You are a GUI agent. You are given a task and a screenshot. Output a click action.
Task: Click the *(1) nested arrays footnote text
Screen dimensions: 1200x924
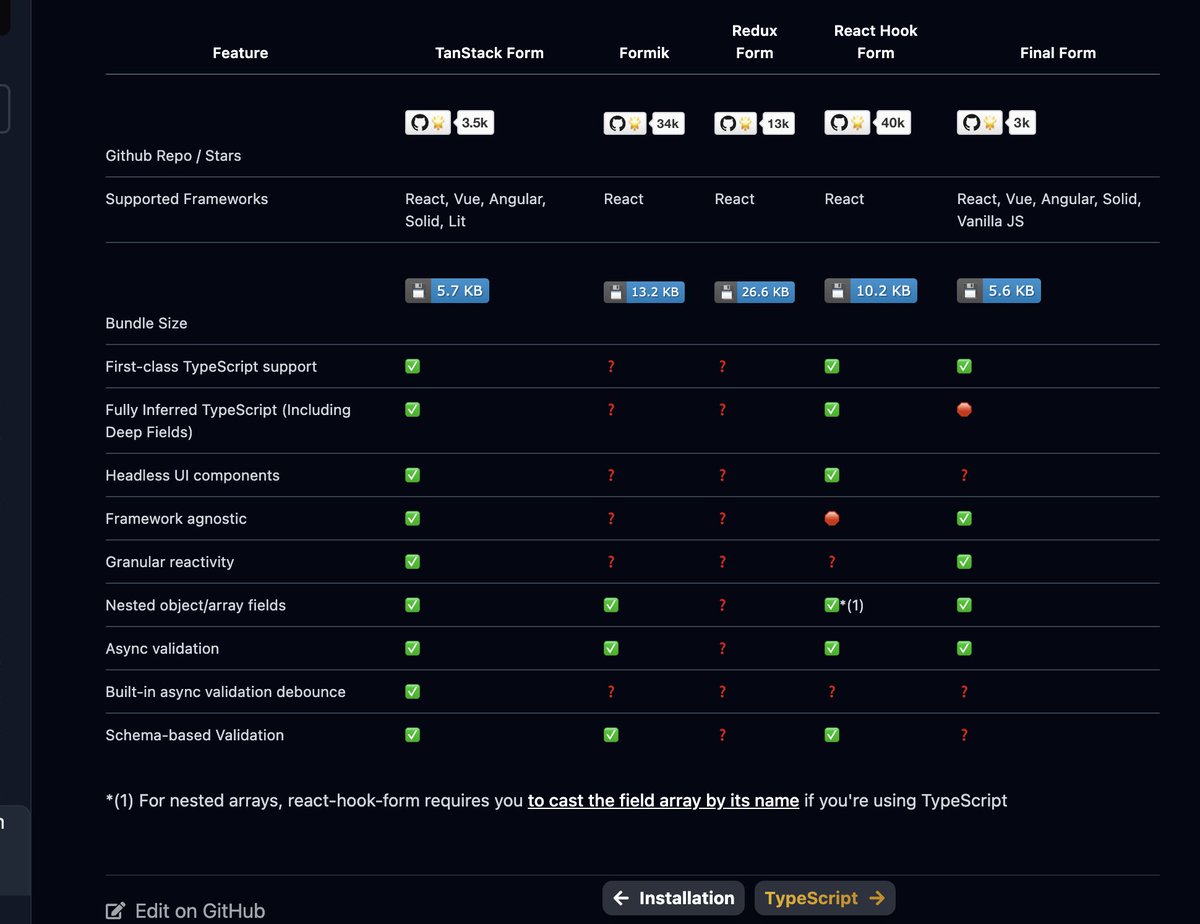556,800
